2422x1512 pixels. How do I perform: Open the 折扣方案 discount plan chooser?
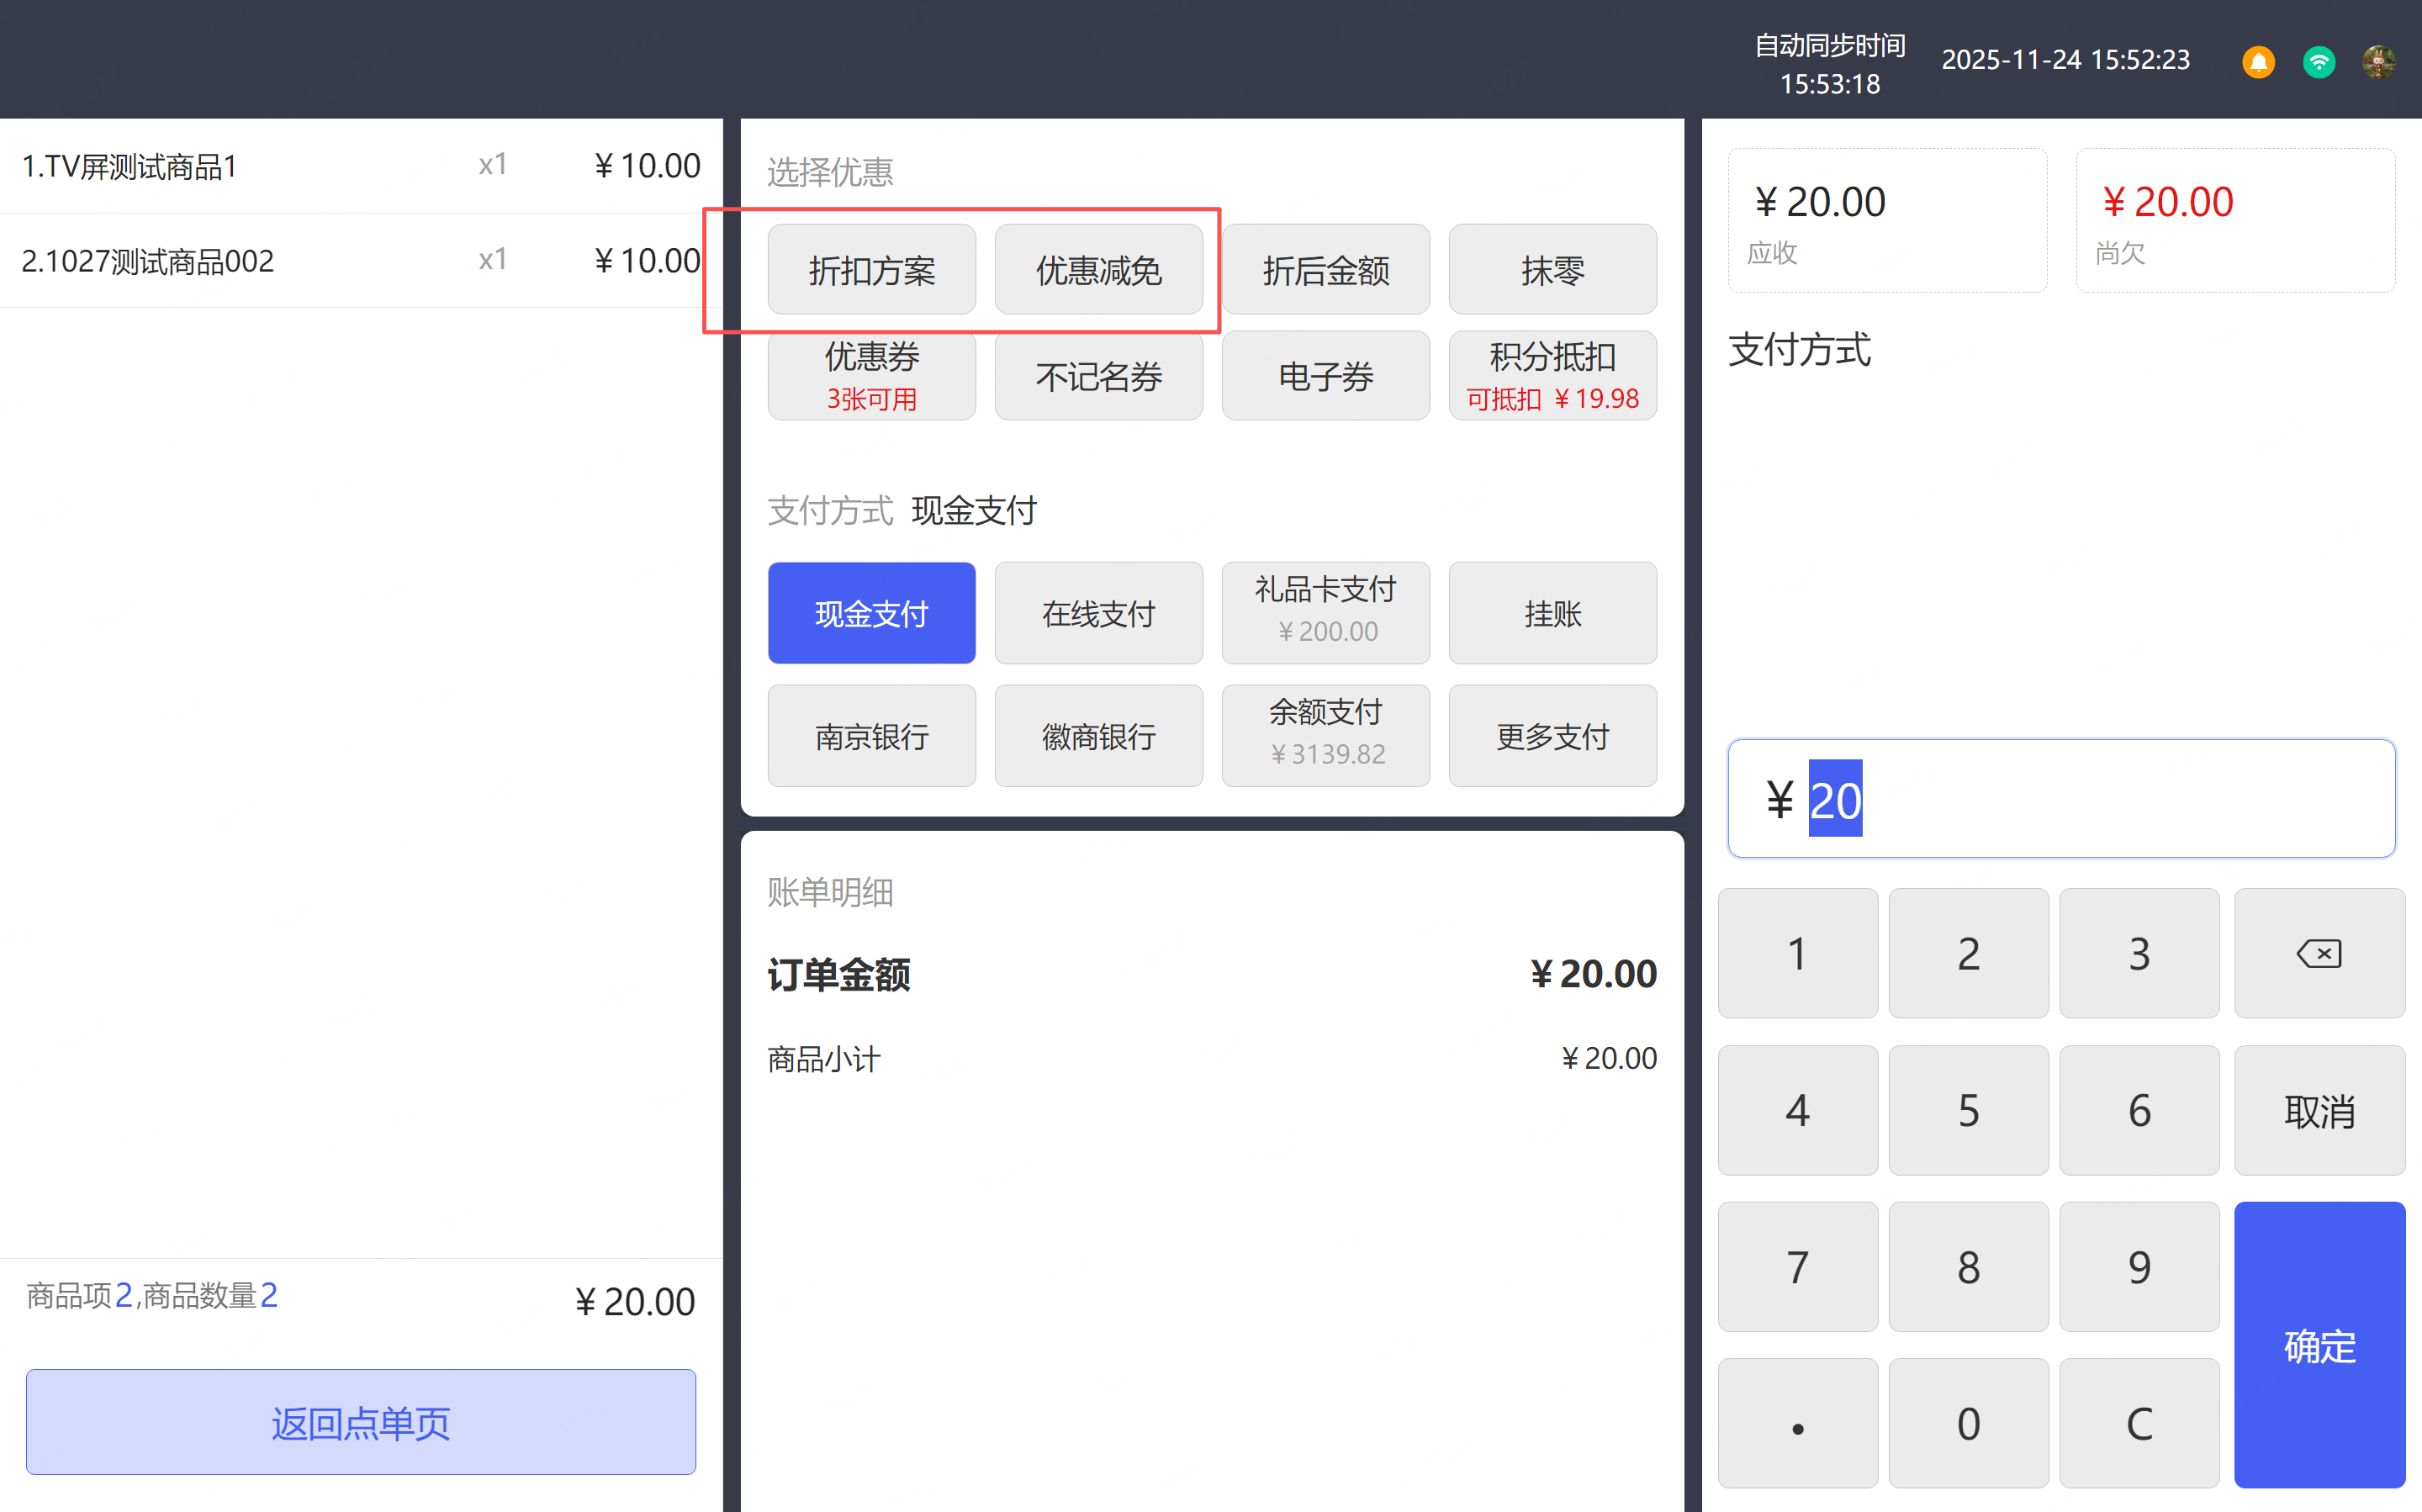click(871, 270)
